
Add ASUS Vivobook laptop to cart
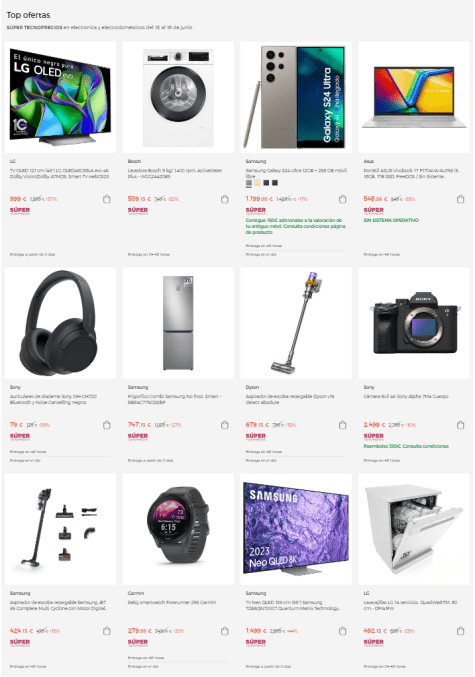tap(460, 199)
